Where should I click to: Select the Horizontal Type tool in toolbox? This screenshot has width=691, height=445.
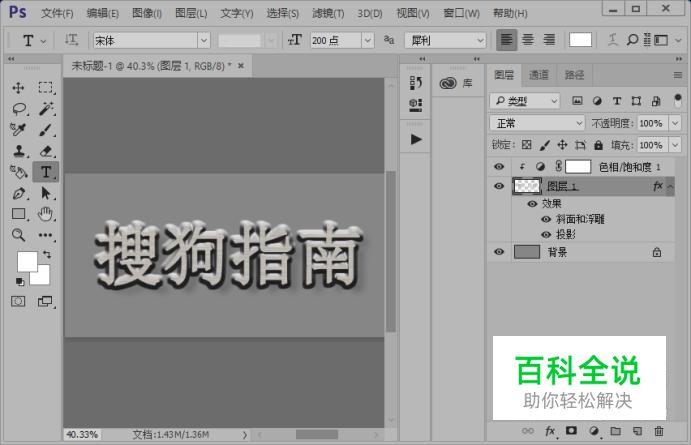(x=46, y=172)
